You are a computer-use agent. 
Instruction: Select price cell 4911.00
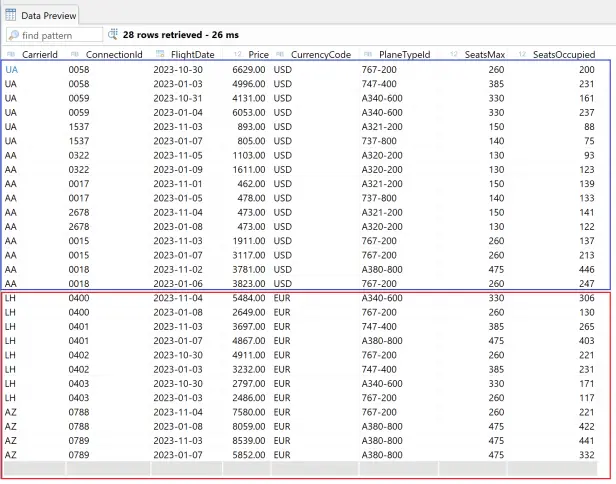(x=249, y=355)
